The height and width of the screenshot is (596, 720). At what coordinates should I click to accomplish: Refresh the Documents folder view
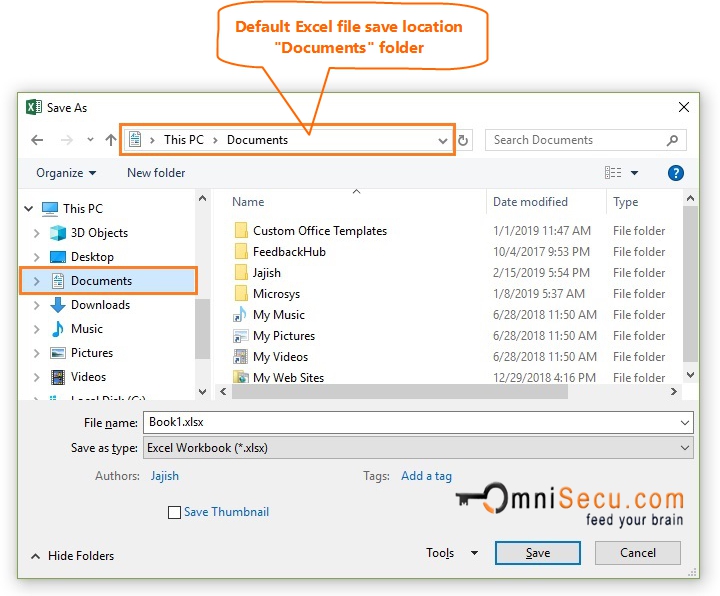pos(463,140)
